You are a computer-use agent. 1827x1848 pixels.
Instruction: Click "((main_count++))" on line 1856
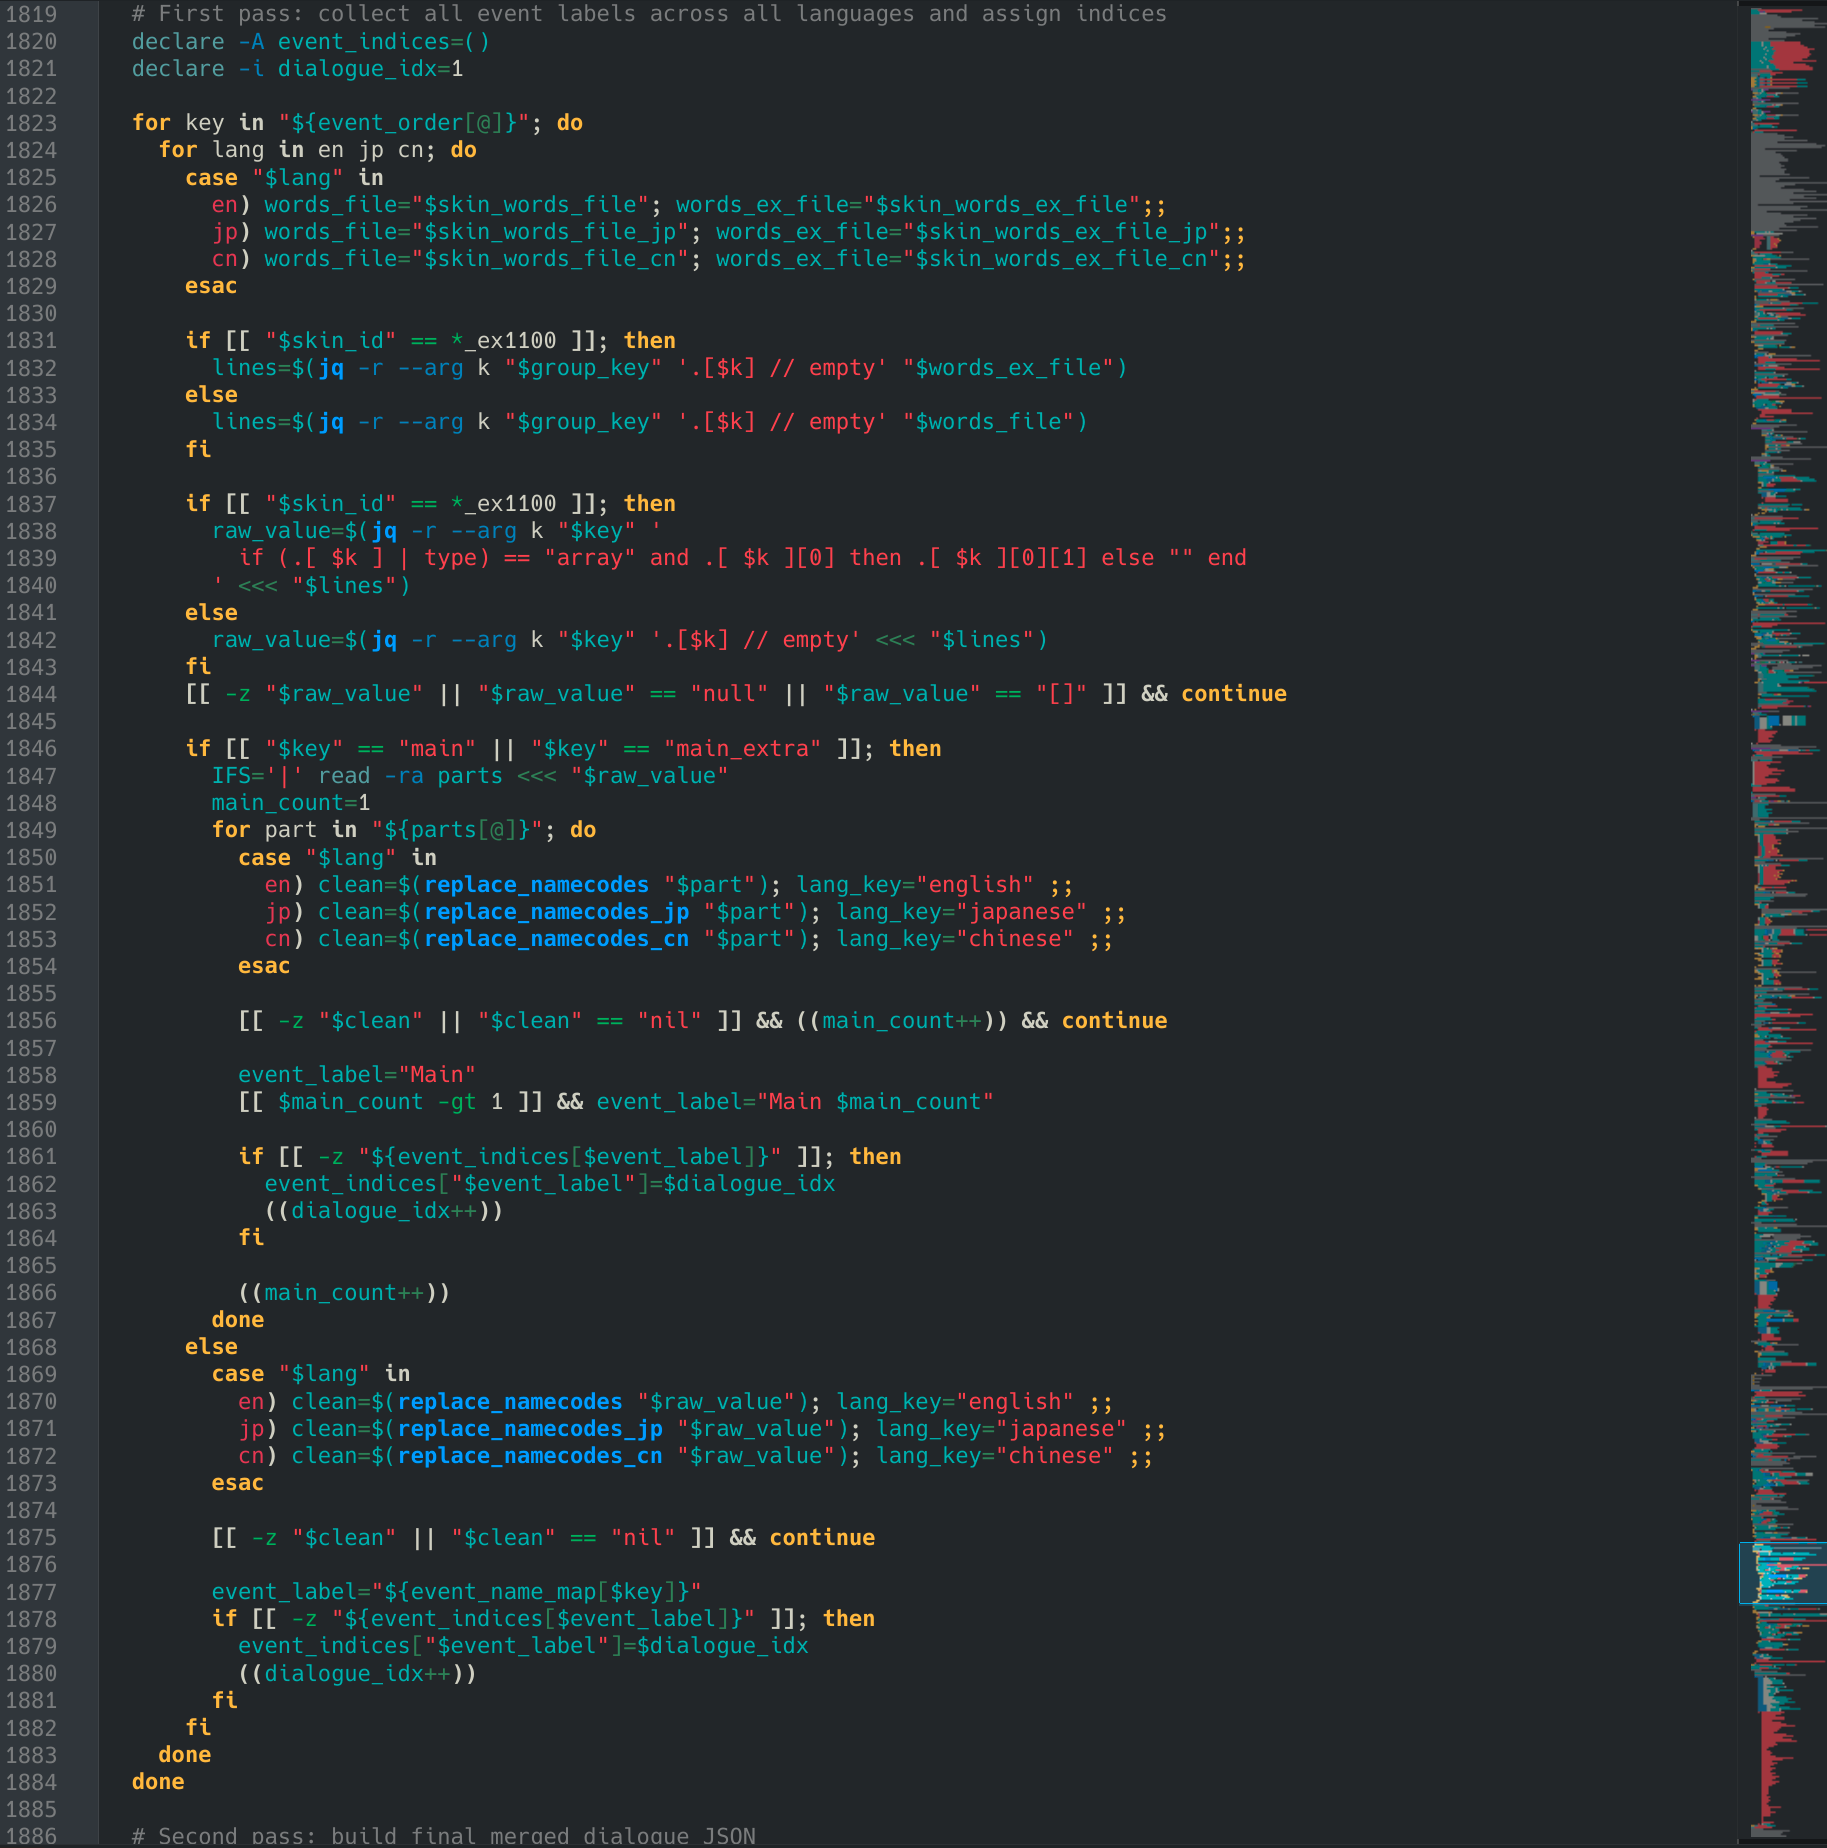point(902,1021)
